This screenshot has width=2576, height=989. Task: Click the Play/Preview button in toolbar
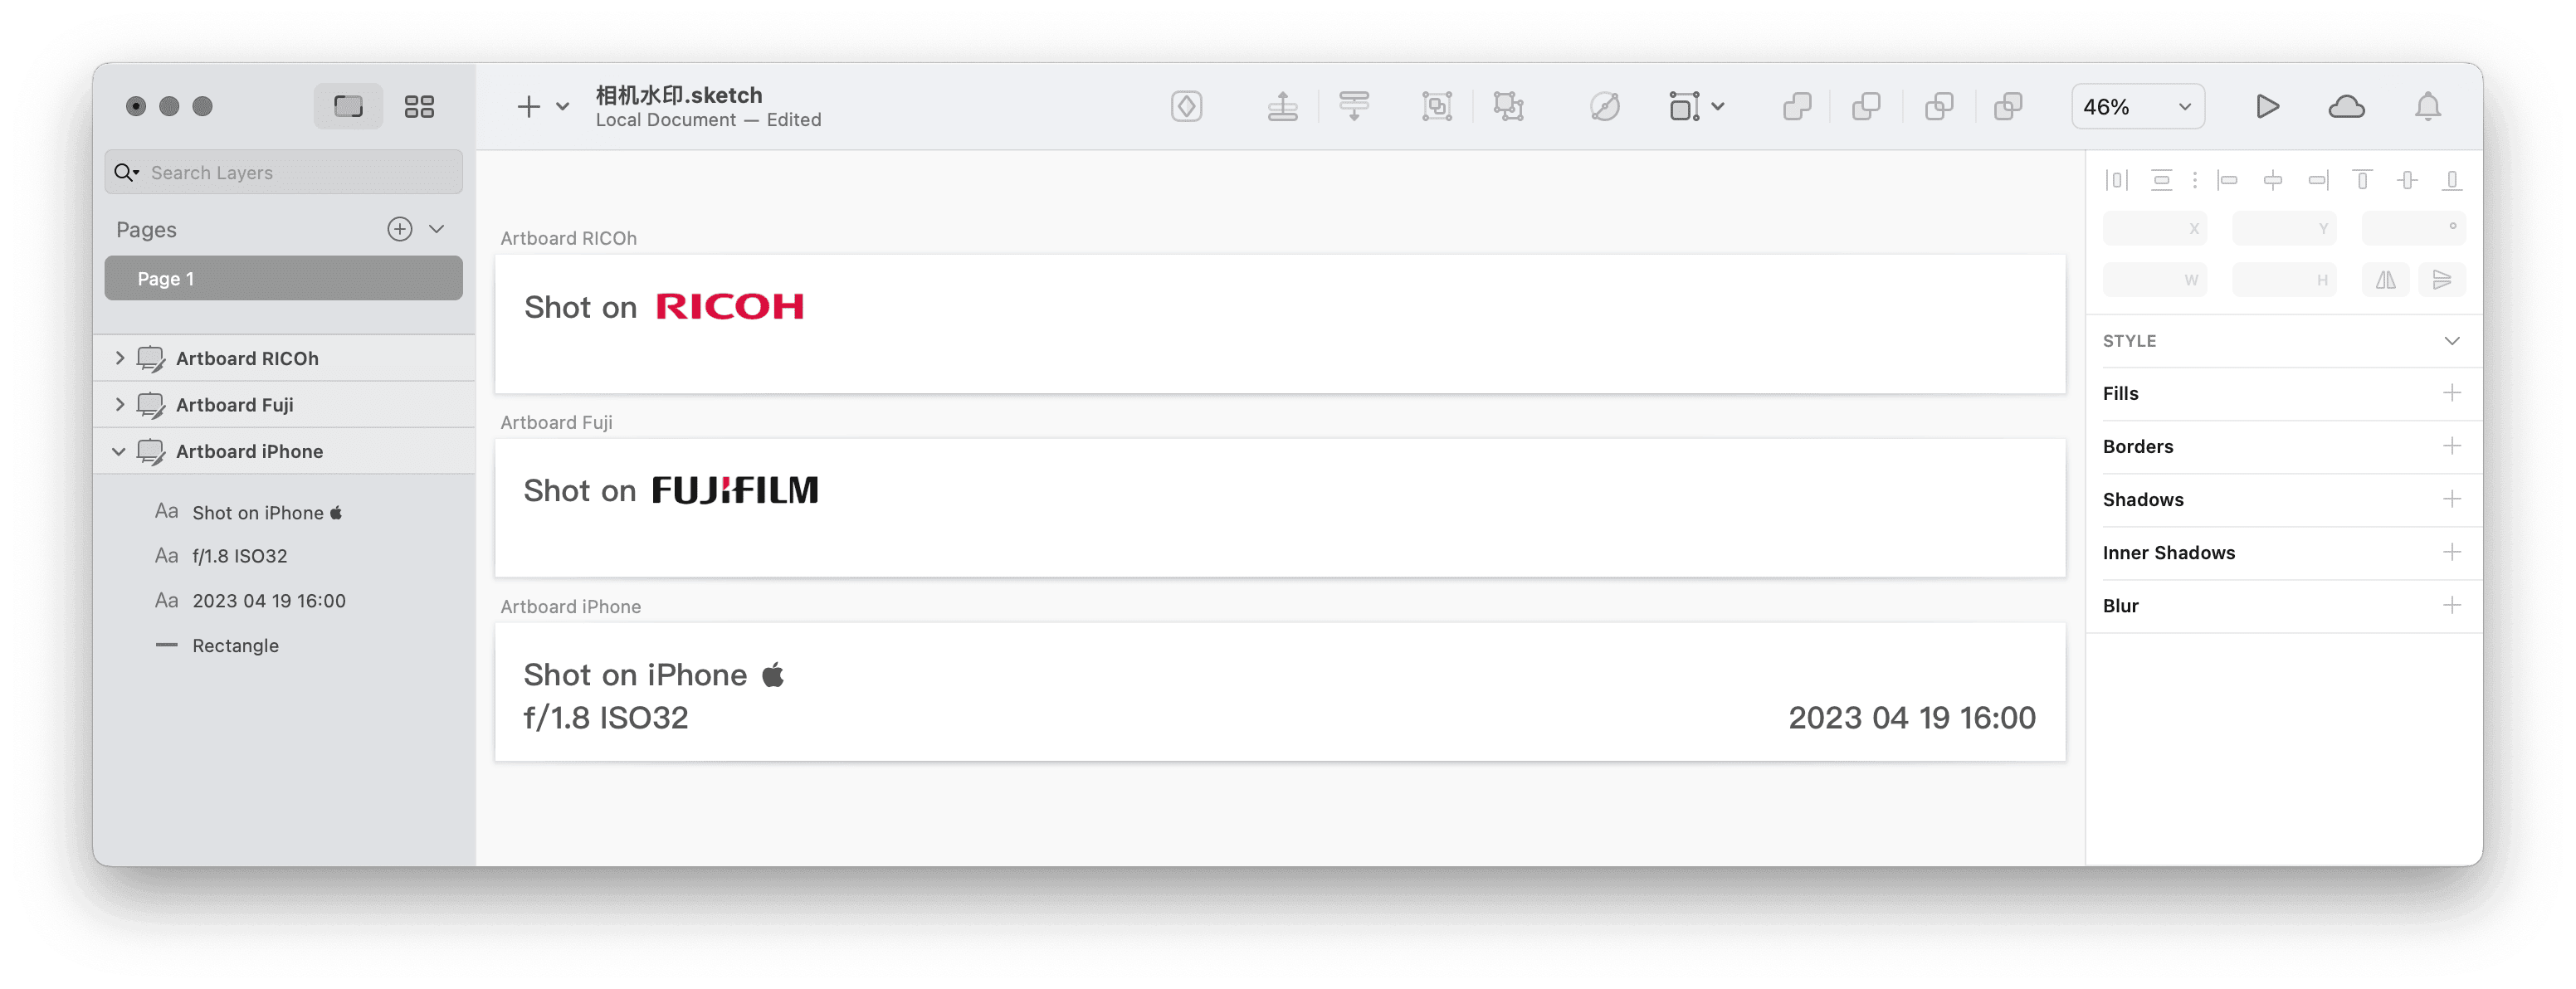(2267, 105)
